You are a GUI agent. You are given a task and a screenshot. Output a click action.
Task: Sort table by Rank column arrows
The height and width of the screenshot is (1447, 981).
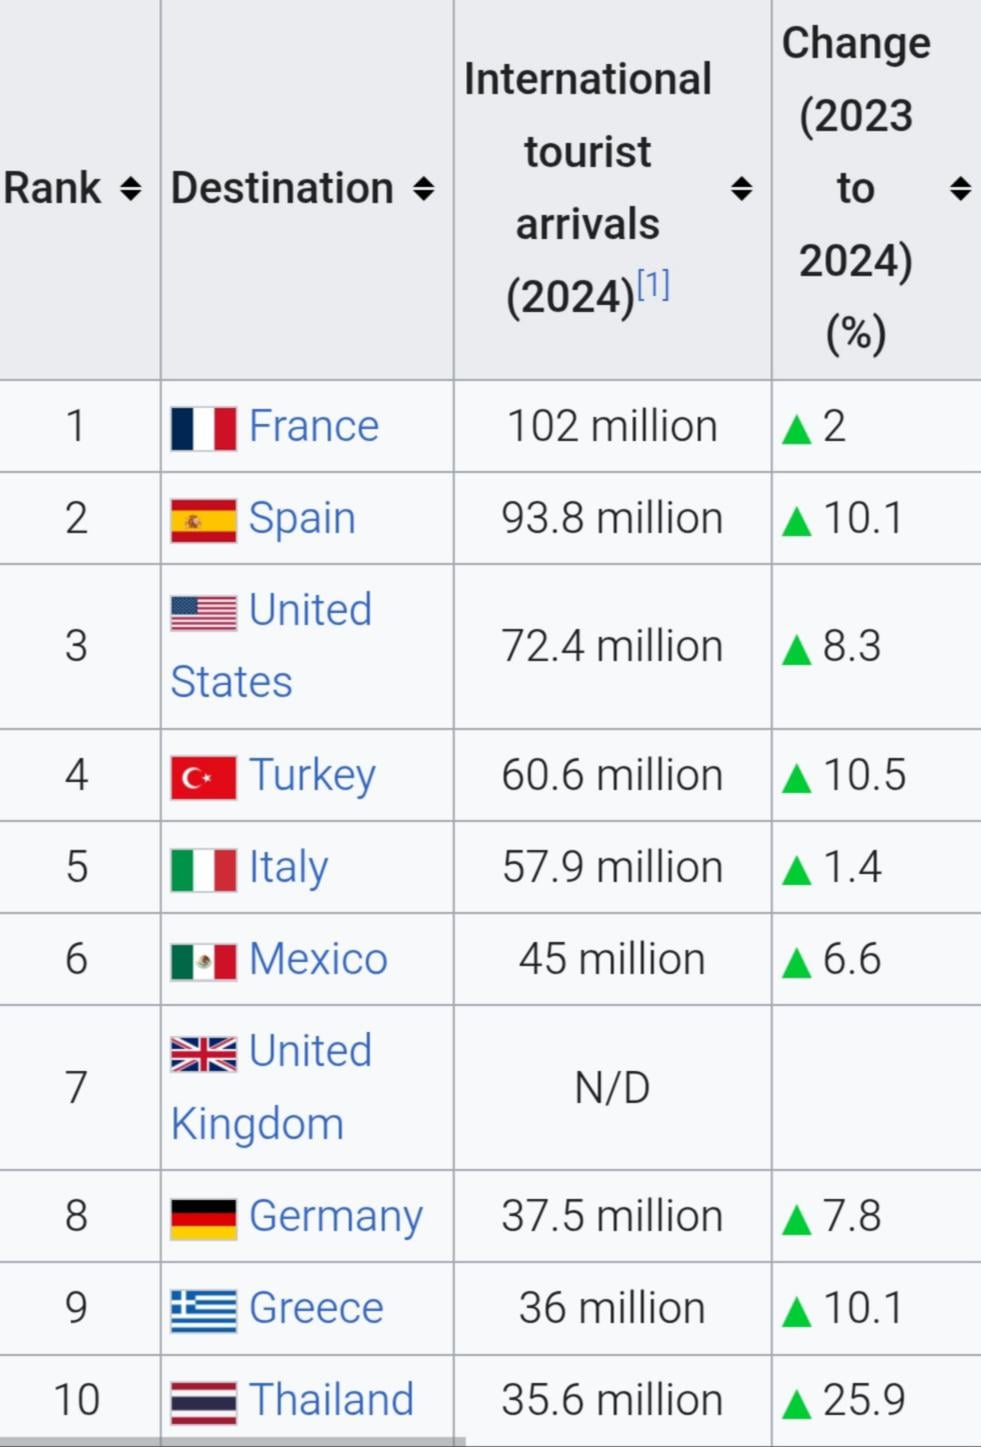pyautogui.click(x=130, y=188)
